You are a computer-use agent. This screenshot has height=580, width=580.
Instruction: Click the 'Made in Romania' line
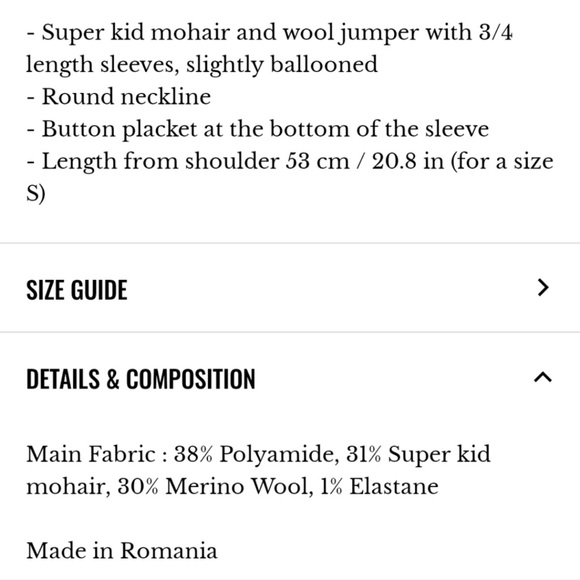pos(122,551)
